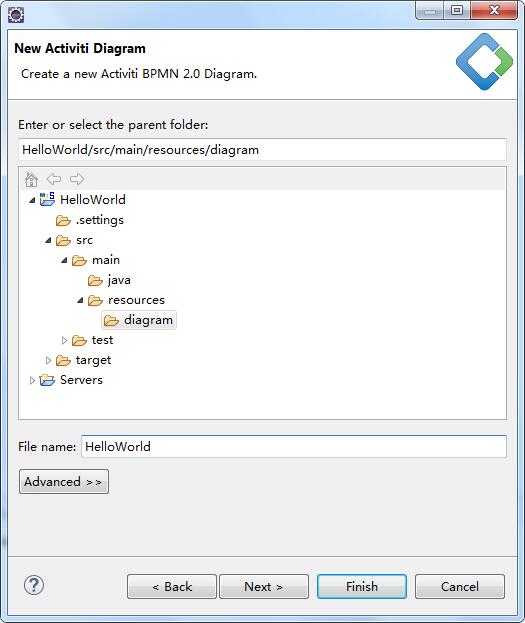The width and height of the screenshot is (525, 623).
Task: Collapse the resources folder node
Action: coord(80,300)
